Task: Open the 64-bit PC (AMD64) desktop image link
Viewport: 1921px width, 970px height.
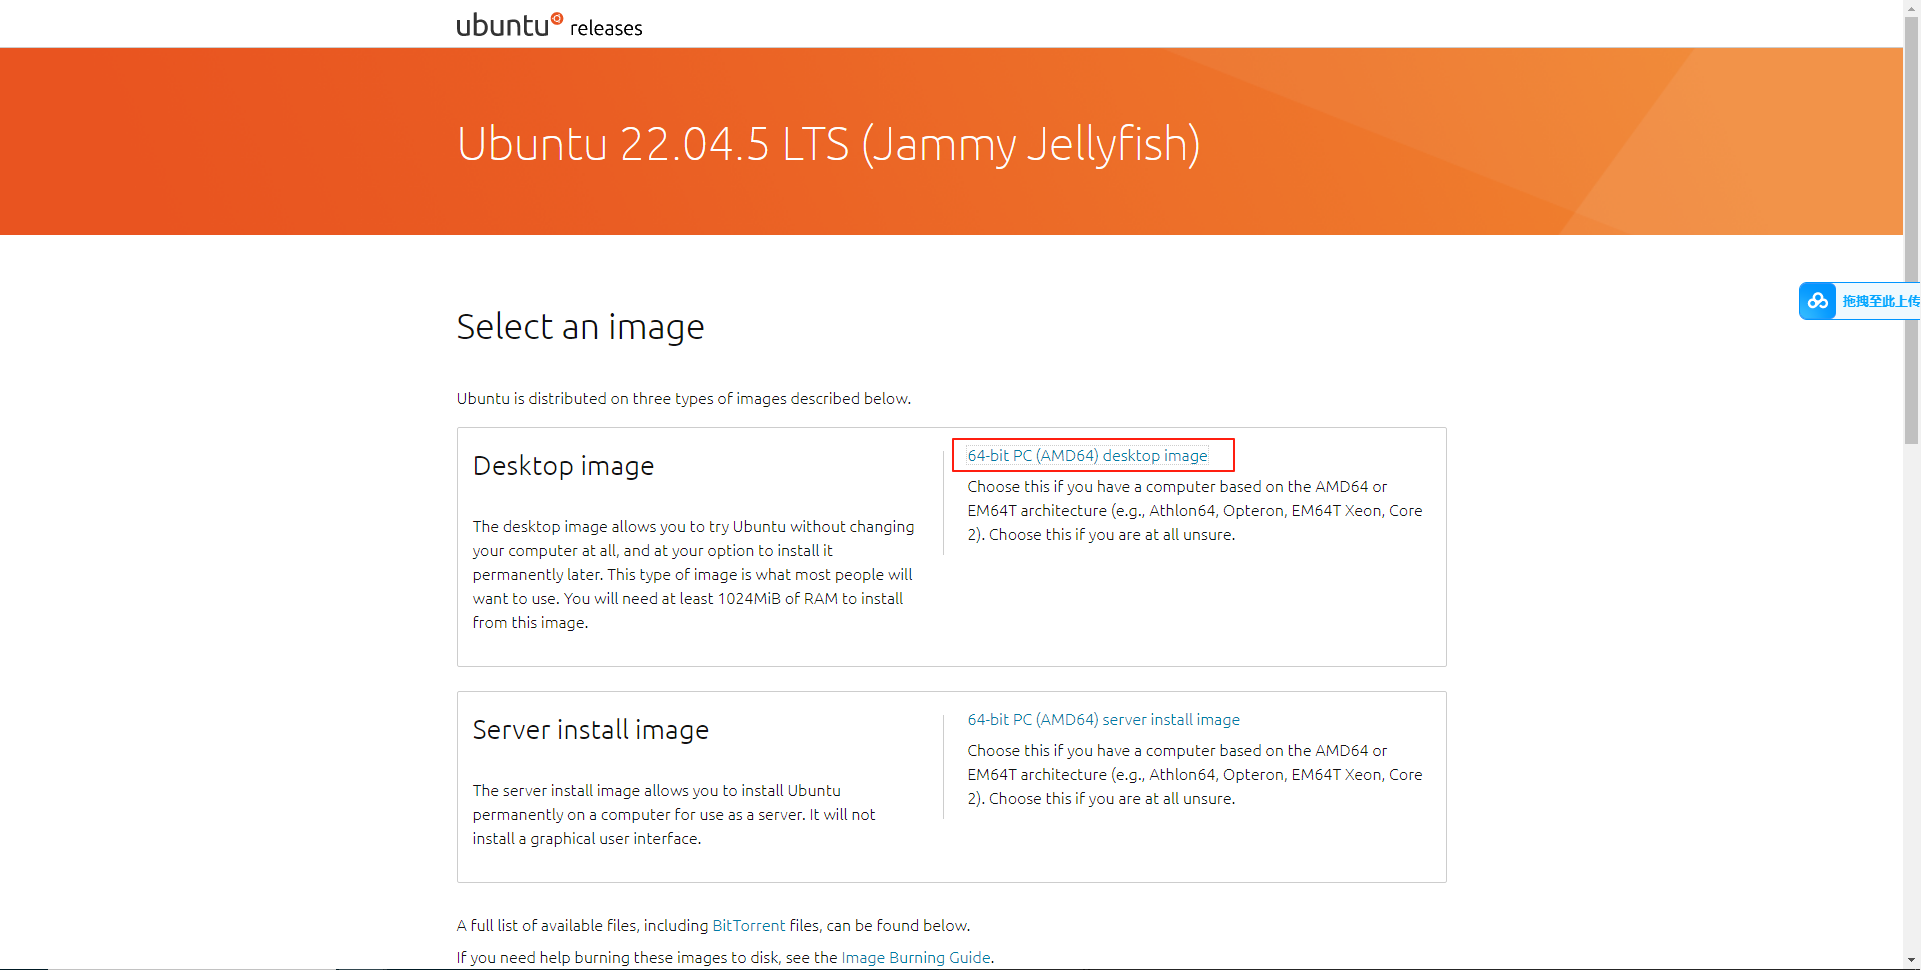Action: pos(1087,455)
